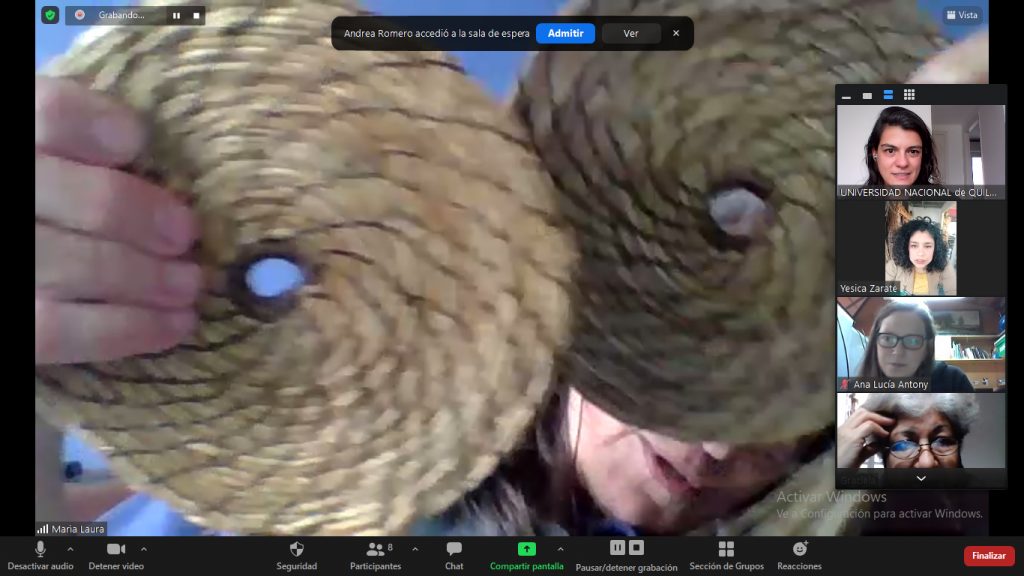
Task: Open the Chat panel
Action: tap(454, 555)
